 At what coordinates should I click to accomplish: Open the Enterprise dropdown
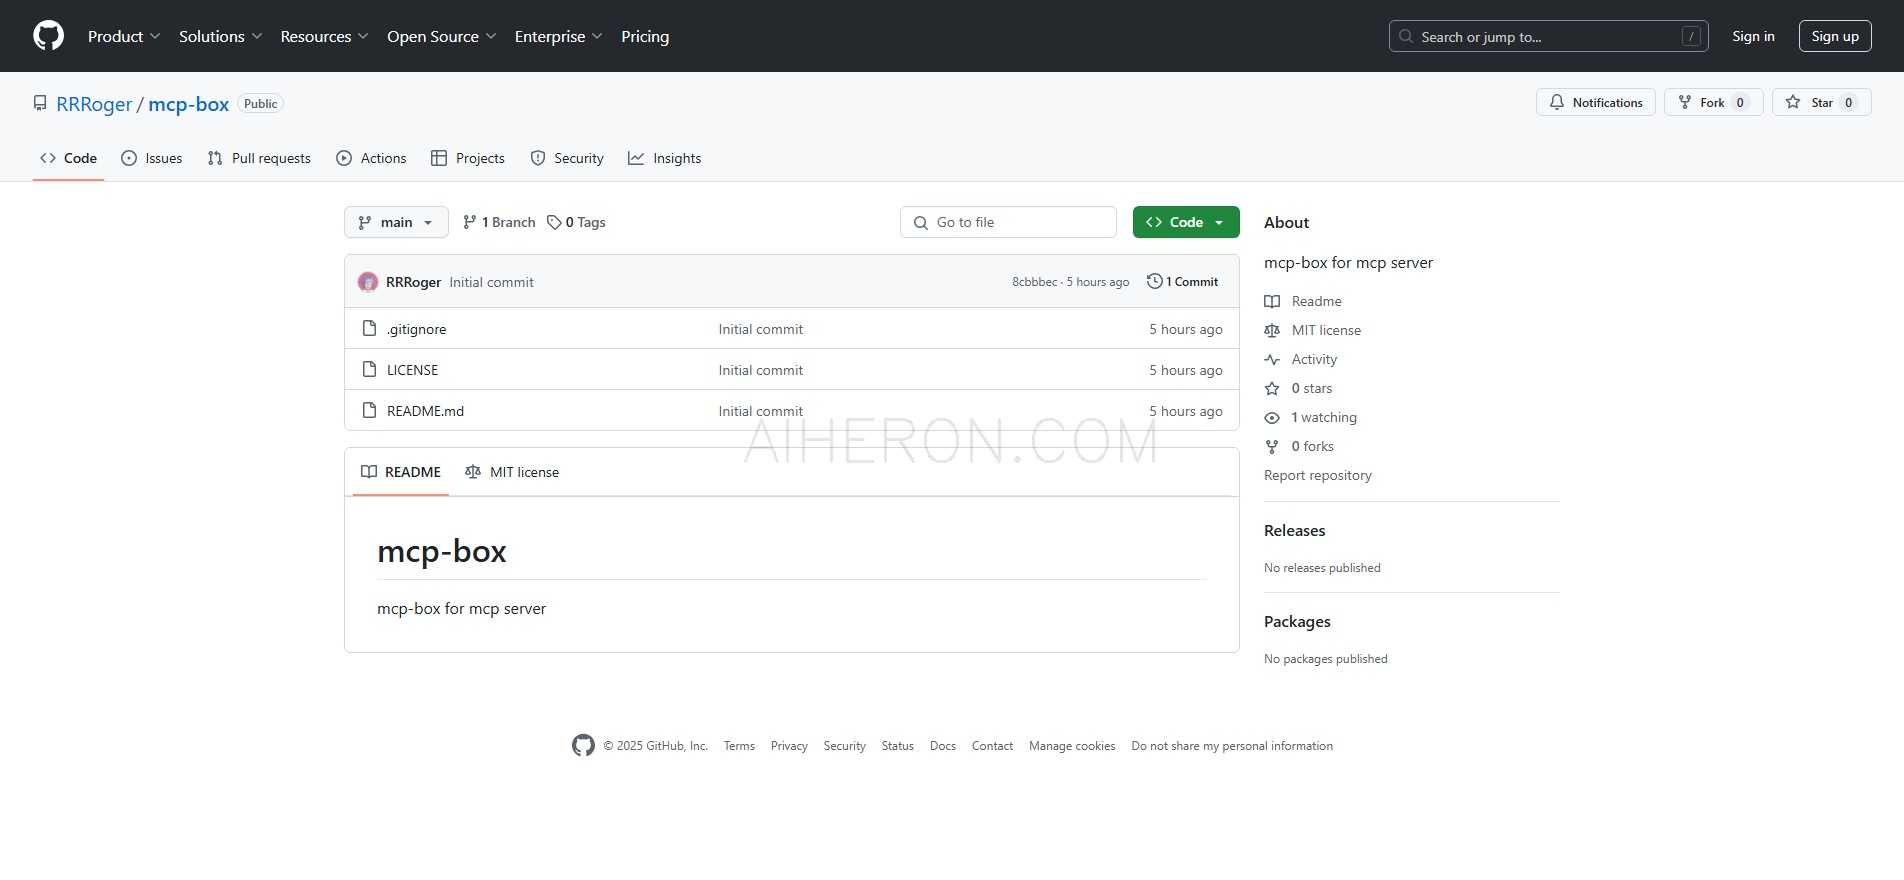(x=558, y=36)
